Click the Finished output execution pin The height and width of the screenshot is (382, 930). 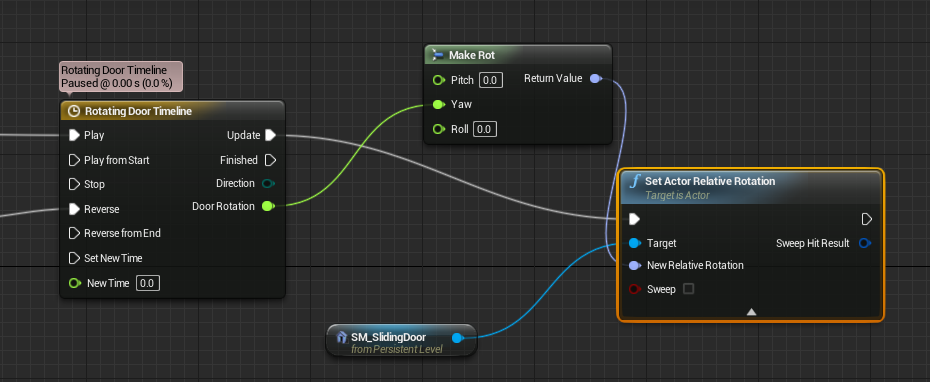pyautogui.click(x=270, y=160)
